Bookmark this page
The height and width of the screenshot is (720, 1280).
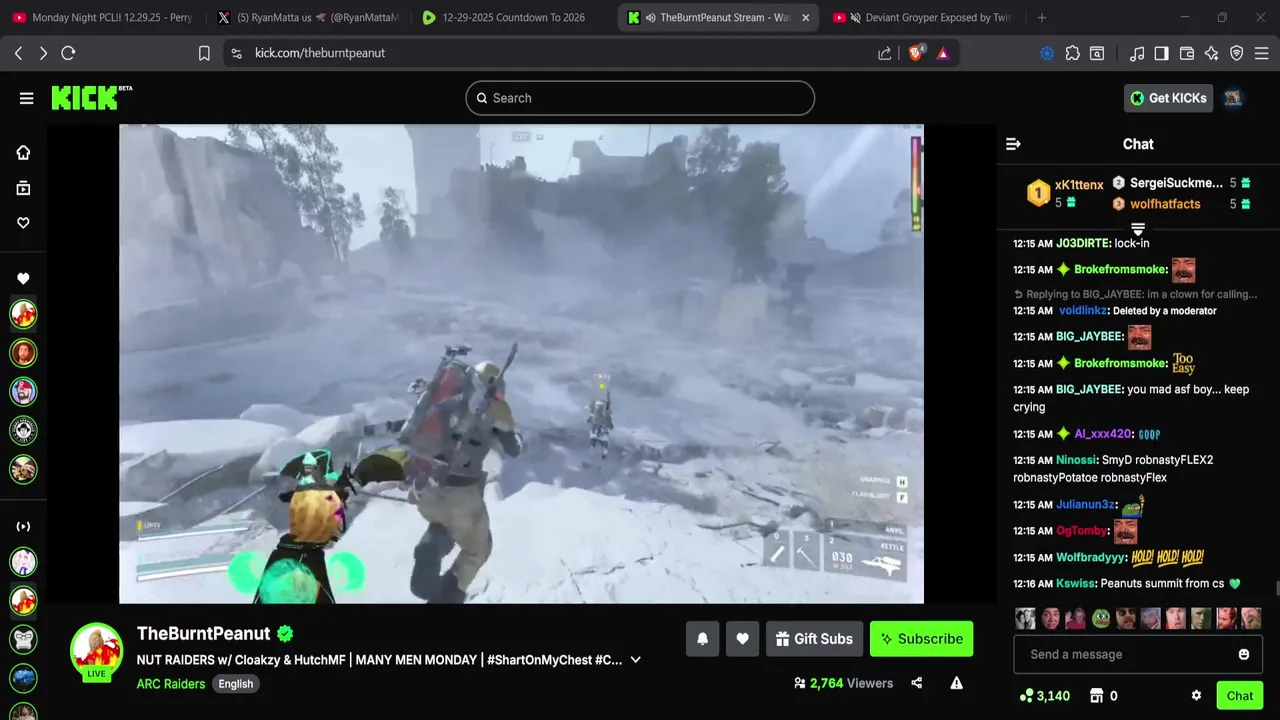(204, 54)
